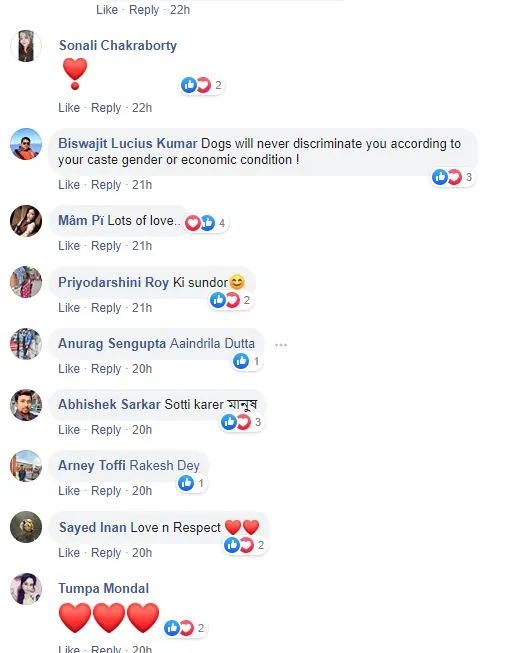The height and width of the screenshot is (653, 507).
Task: Open the three-dot options next to Anurag Sengupta's comment
Action: tap(281, 345)
